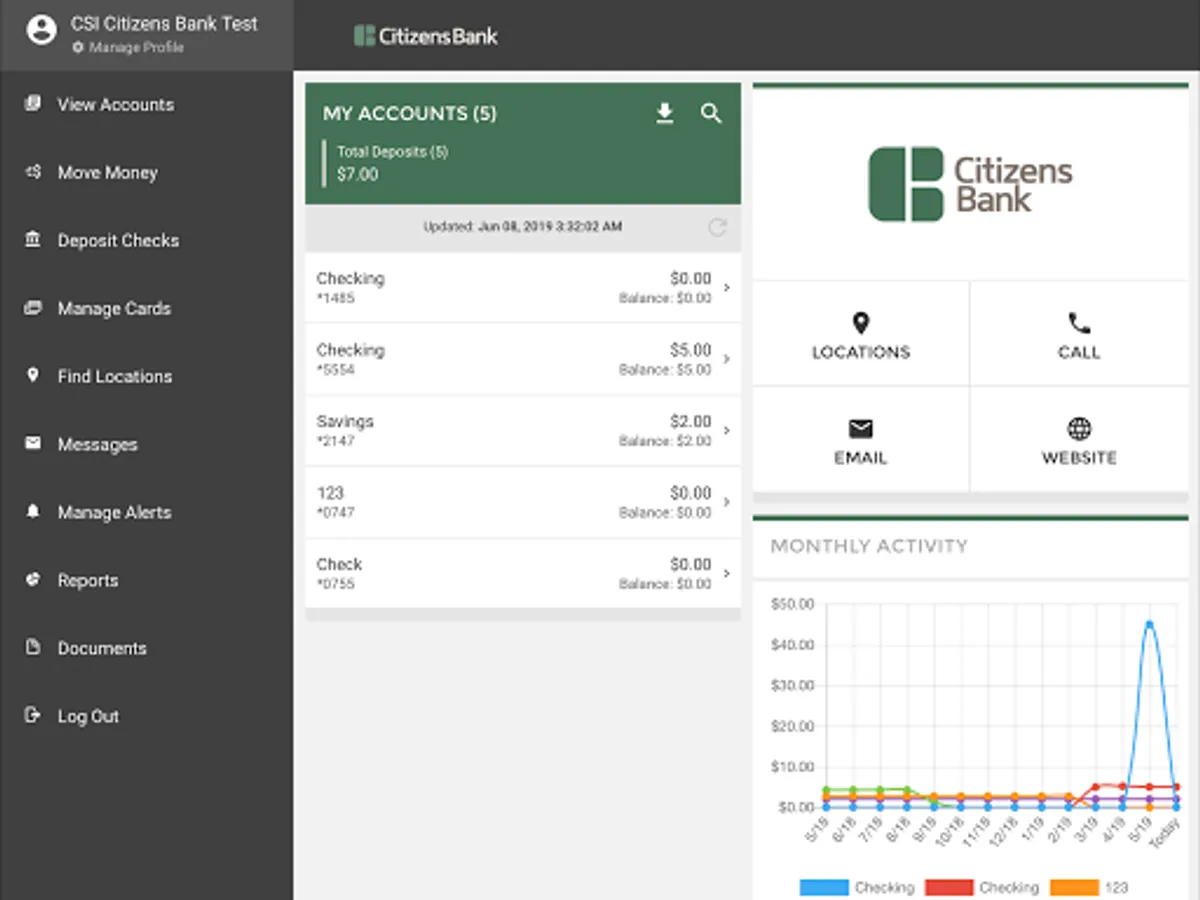1200x900 pixels.
Task: Click the Citizens Bank header logo
Action: (426, 36)
